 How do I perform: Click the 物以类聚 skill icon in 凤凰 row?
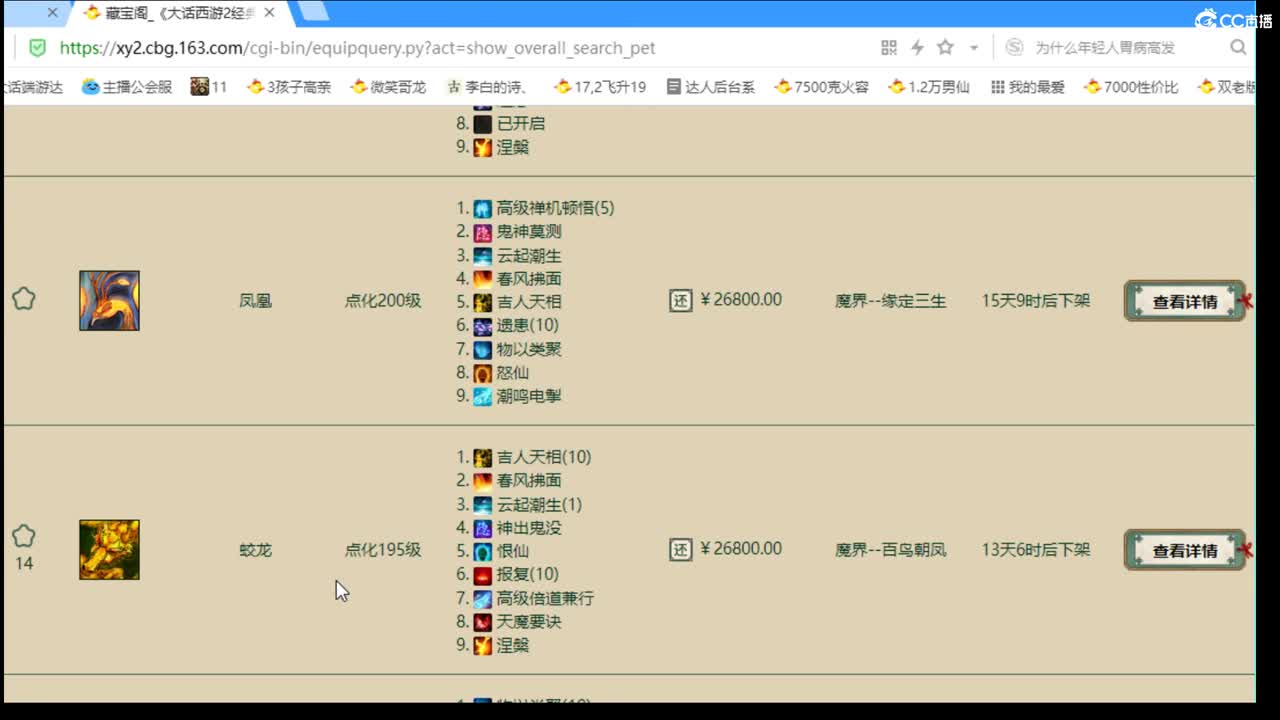click(x=483, y=349)
